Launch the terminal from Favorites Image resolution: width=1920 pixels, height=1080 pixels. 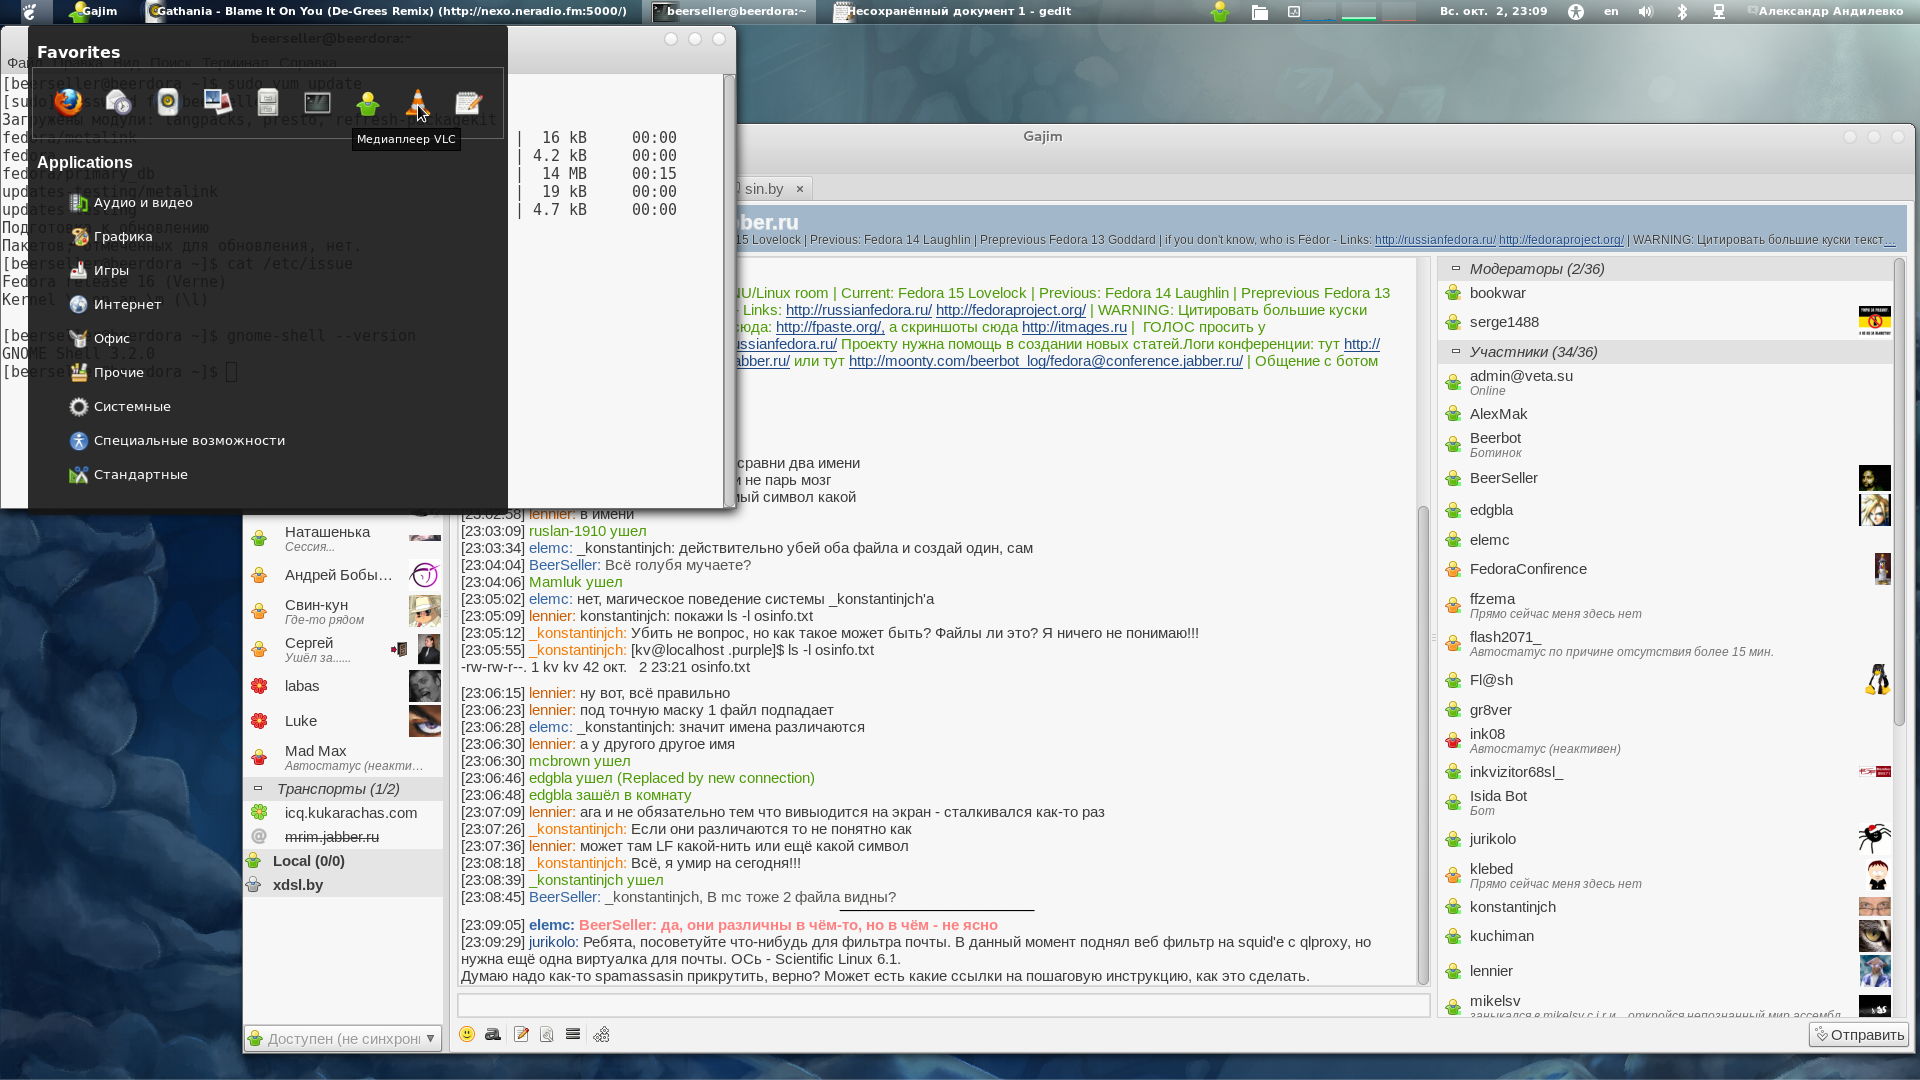(x=318, y=102)
